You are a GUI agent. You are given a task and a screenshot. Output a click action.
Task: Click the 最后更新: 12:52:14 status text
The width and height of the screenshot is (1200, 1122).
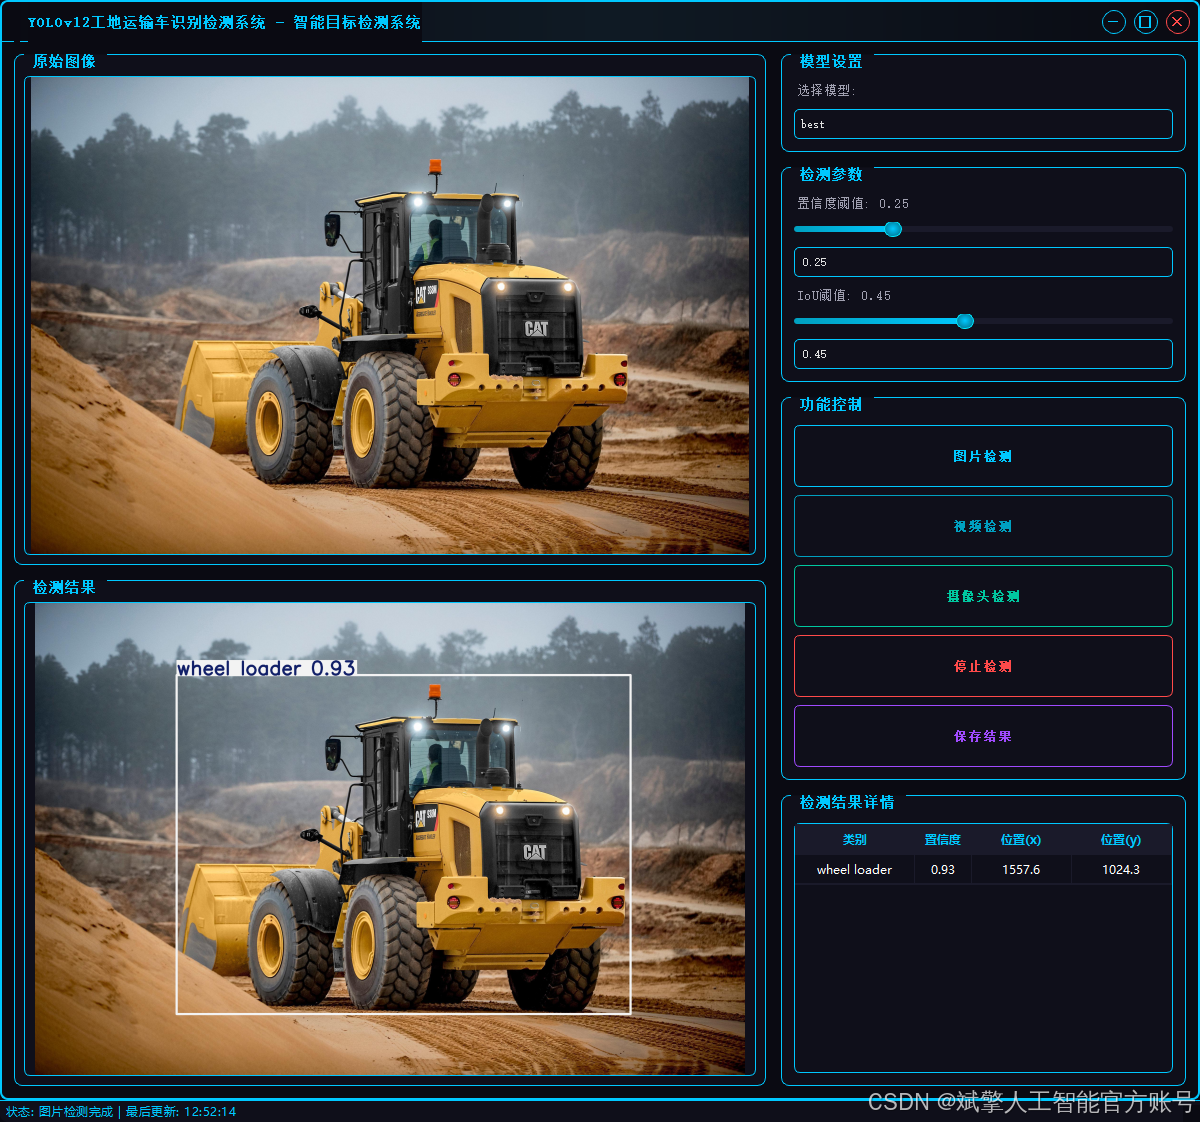[x=181, y=1112]
